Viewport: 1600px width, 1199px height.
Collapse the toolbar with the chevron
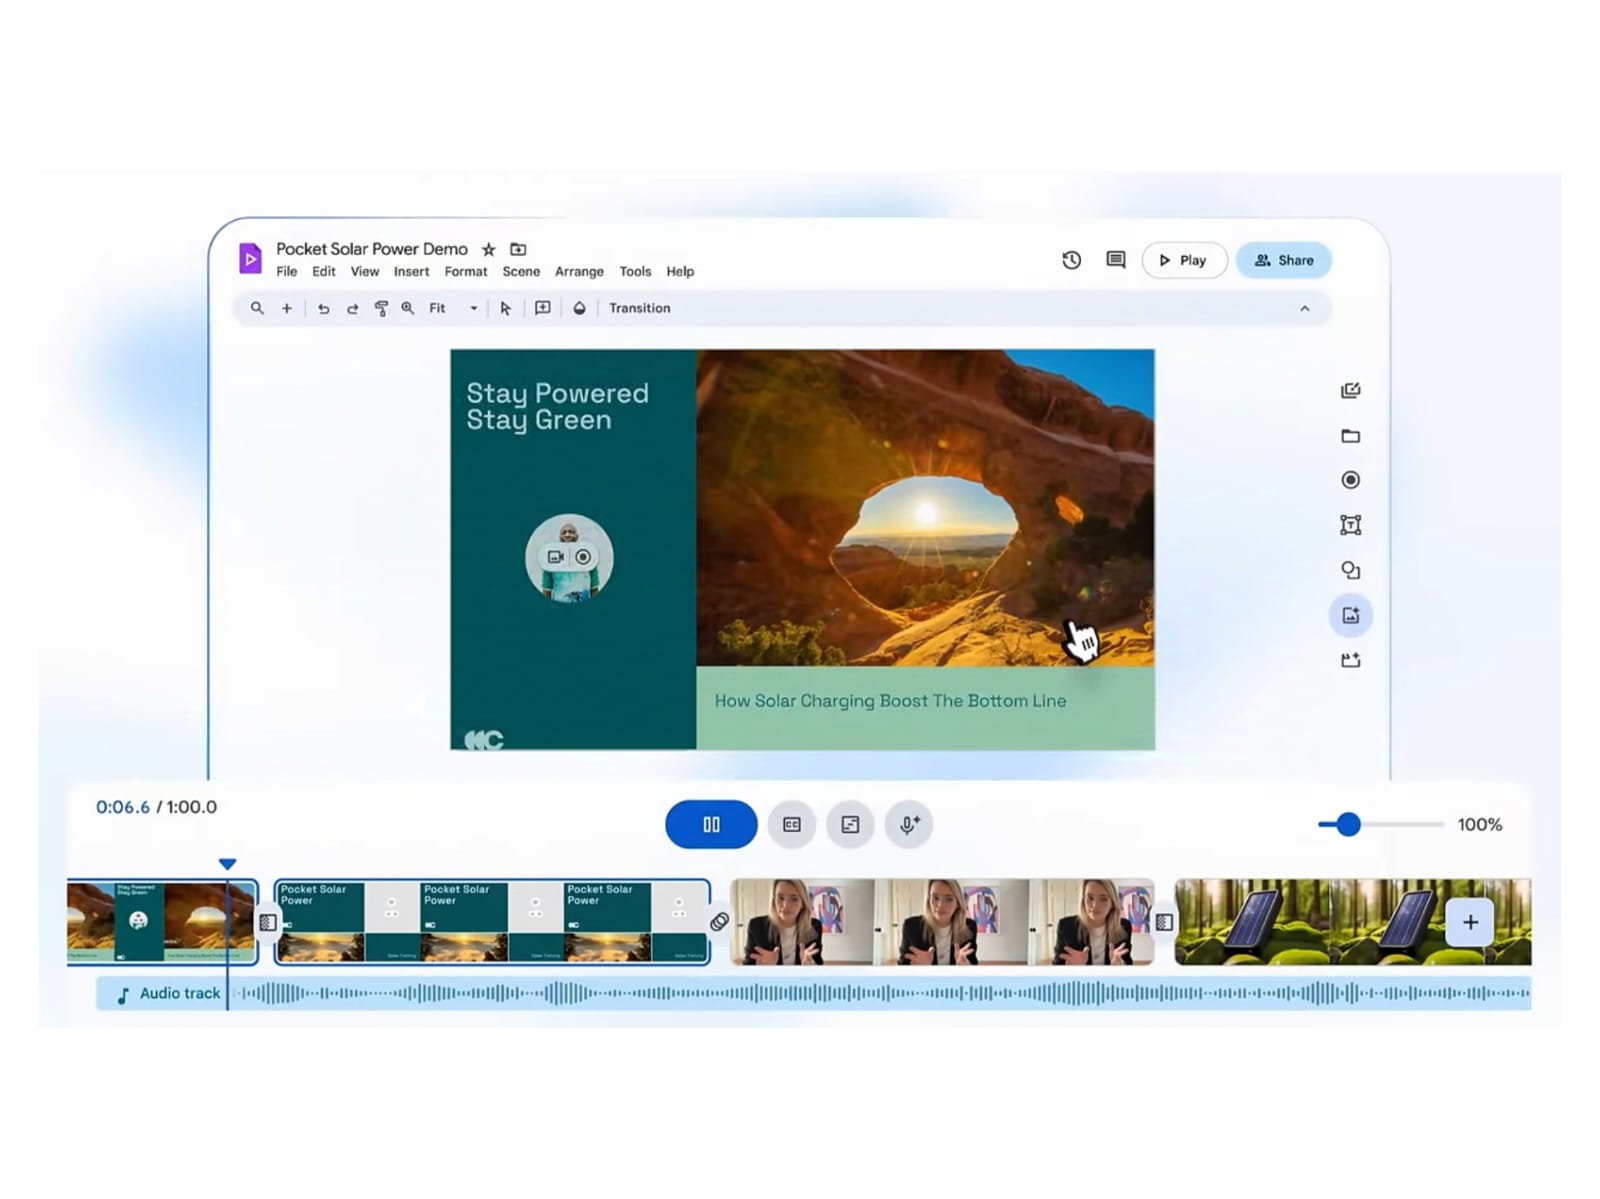(x=1304, y=308)
